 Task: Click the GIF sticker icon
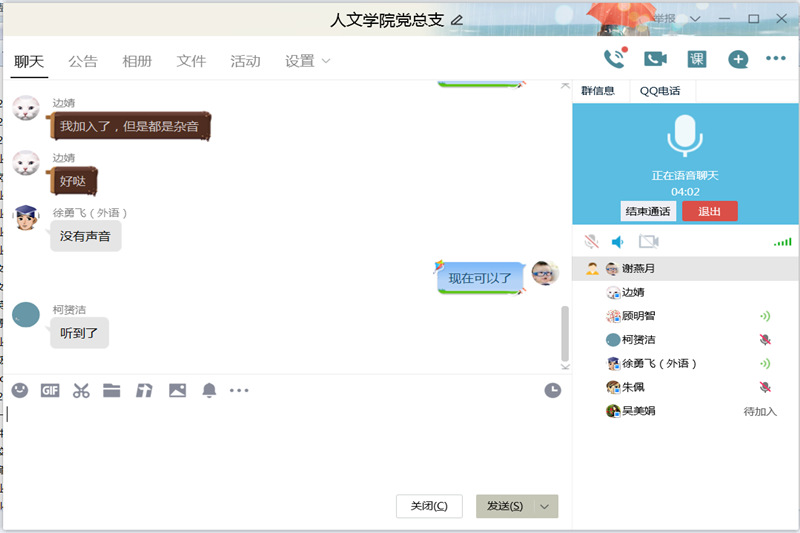(x=50, y=390)
